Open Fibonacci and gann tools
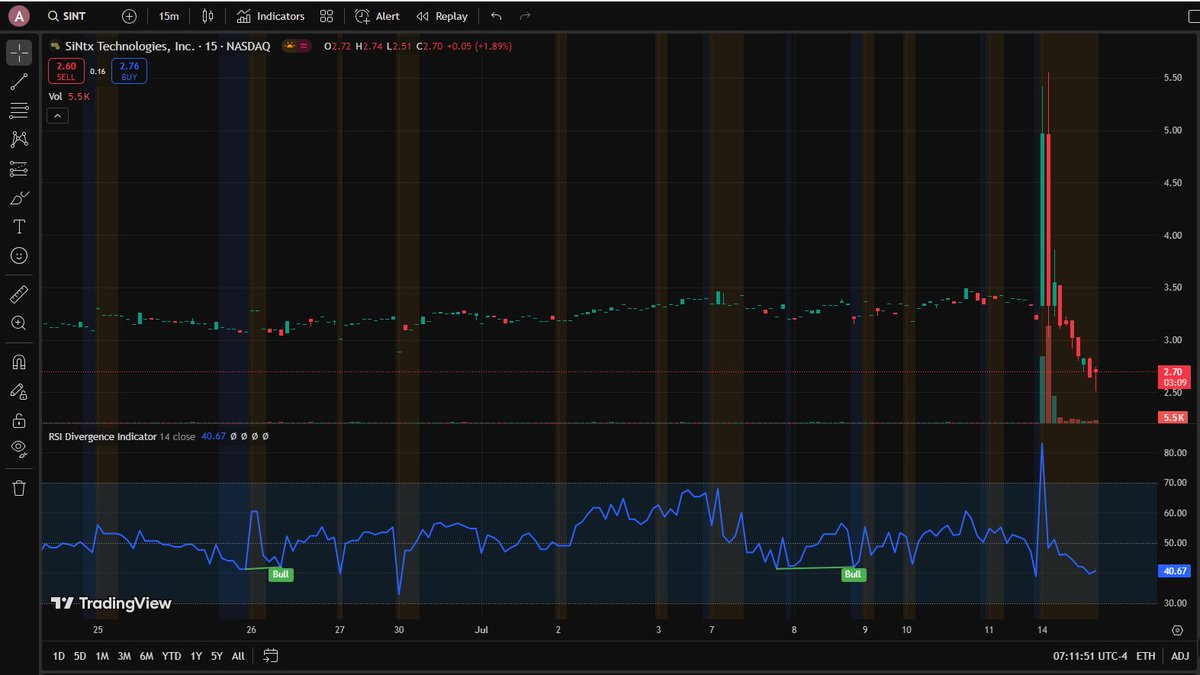This screenshot has width=1200, height=675. click(19, 110)
